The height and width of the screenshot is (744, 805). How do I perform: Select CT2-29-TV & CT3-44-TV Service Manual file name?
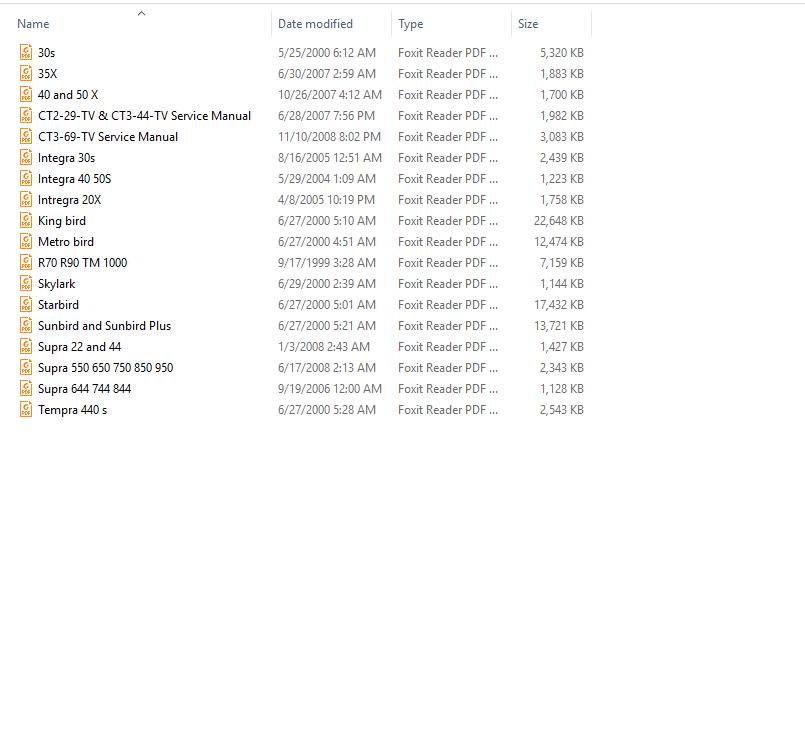(x=144, y=116)
